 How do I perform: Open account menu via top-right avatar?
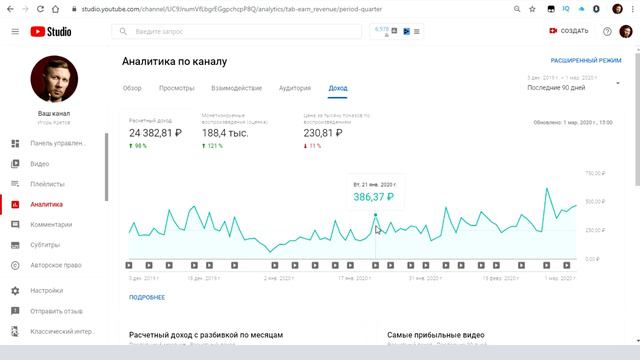tap(626, 31)
